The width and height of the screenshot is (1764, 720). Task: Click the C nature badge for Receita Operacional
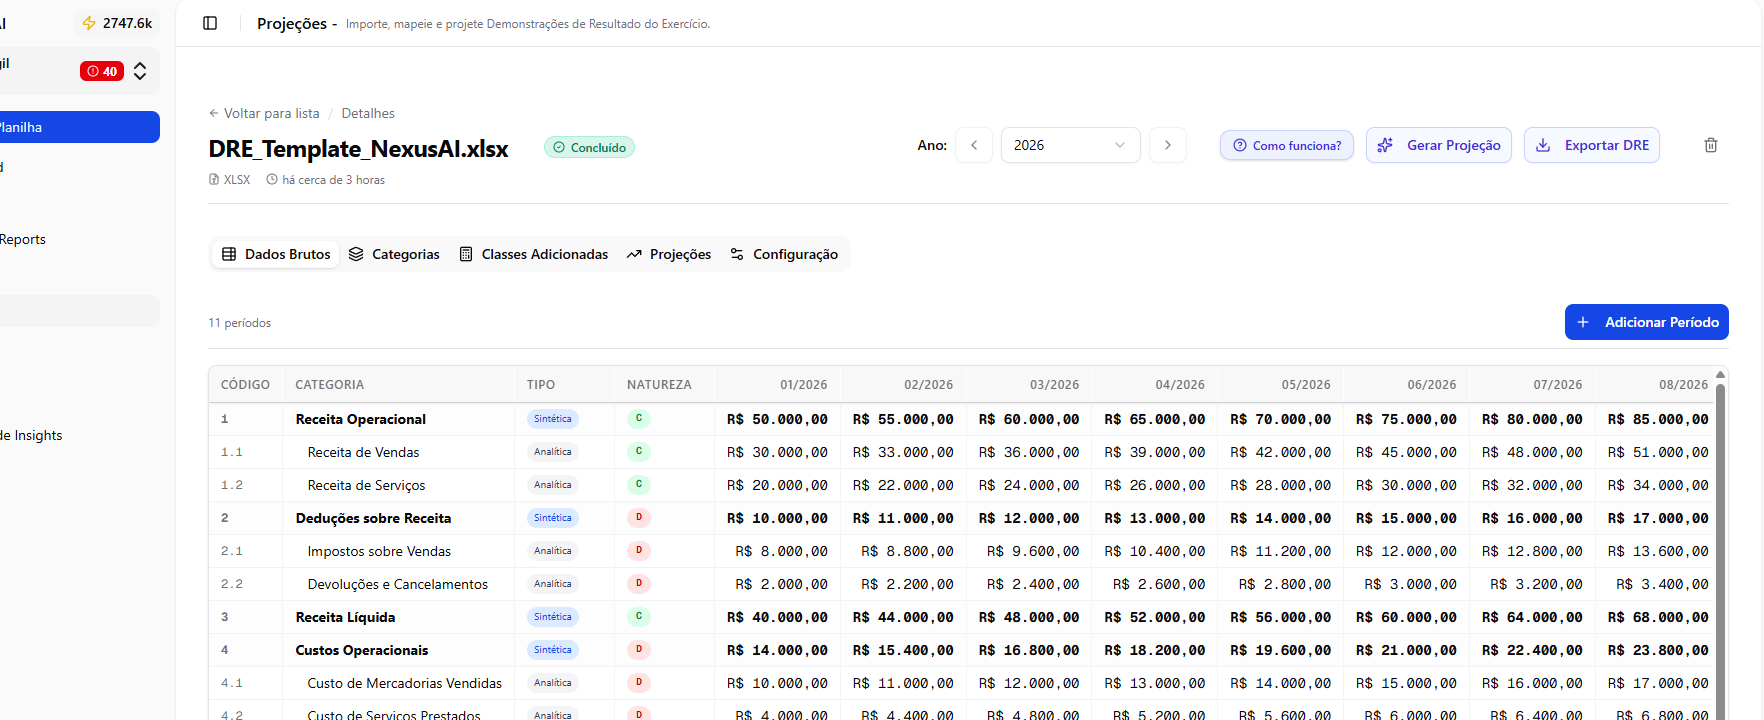tap(639, 419)
